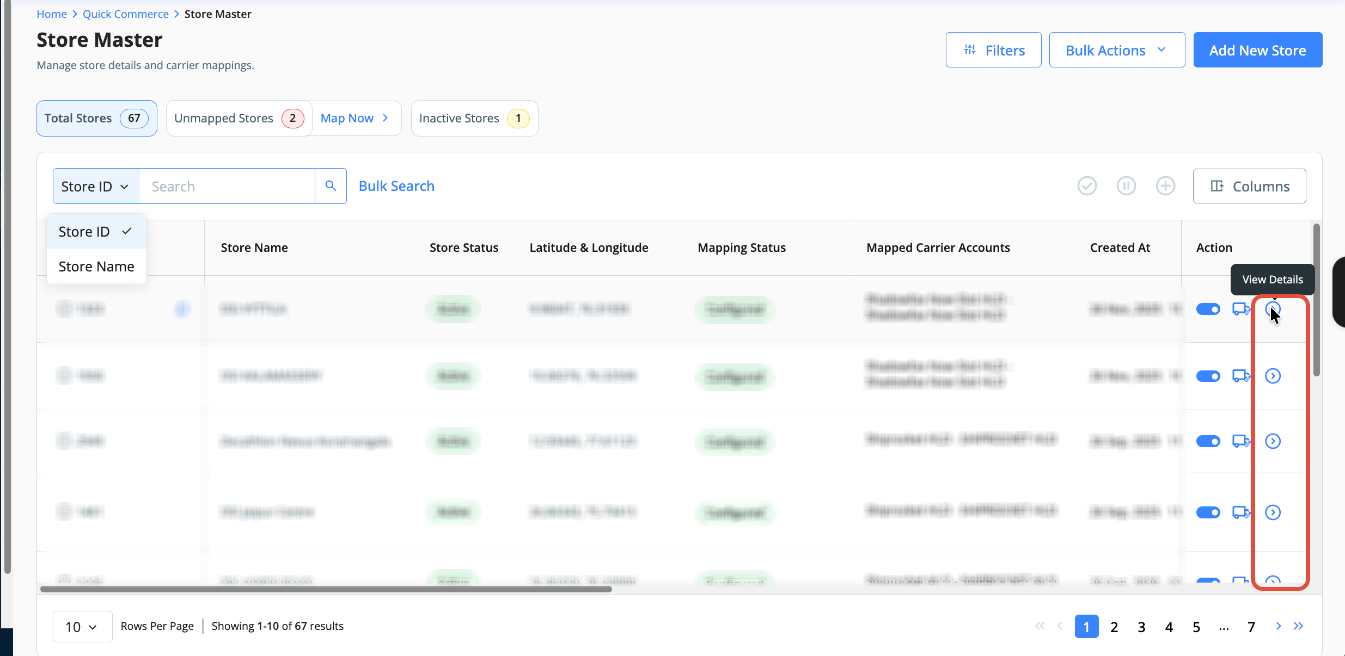
Task: Expand the Bulk Actions dropdown
Action: [x=1117, y=50]
